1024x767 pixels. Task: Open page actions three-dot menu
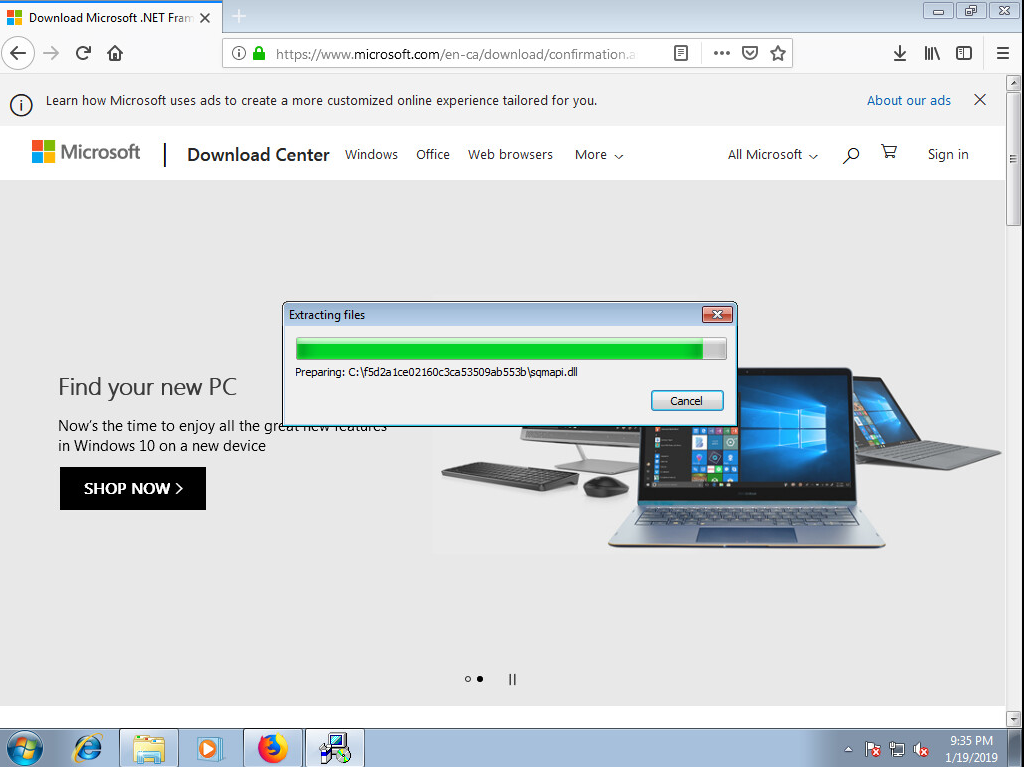[x=722, y=54]
